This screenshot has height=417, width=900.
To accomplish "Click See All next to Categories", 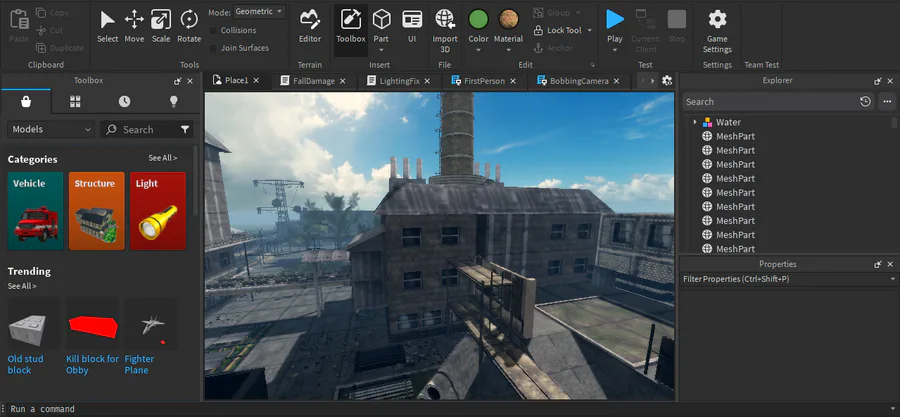I will [163, 158].
